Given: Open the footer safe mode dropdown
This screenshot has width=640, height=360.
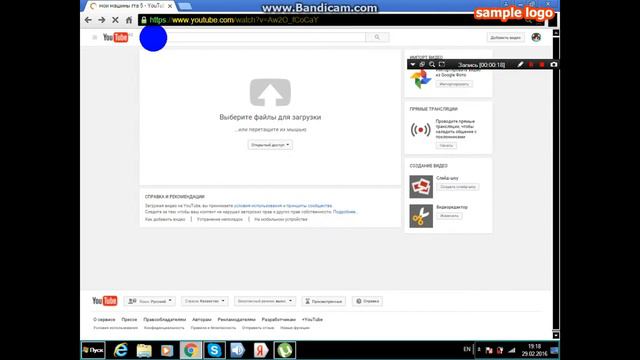Looking at the screenshot, I should click(264, 301).
